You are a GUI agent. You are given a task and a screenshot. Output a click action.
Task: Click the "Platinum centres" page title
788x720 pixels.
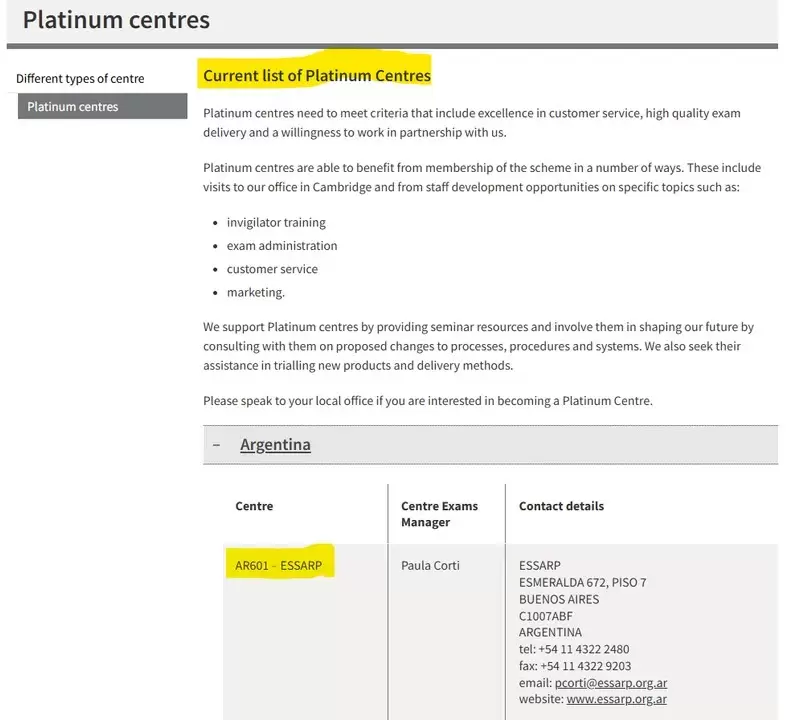[116, 19]
